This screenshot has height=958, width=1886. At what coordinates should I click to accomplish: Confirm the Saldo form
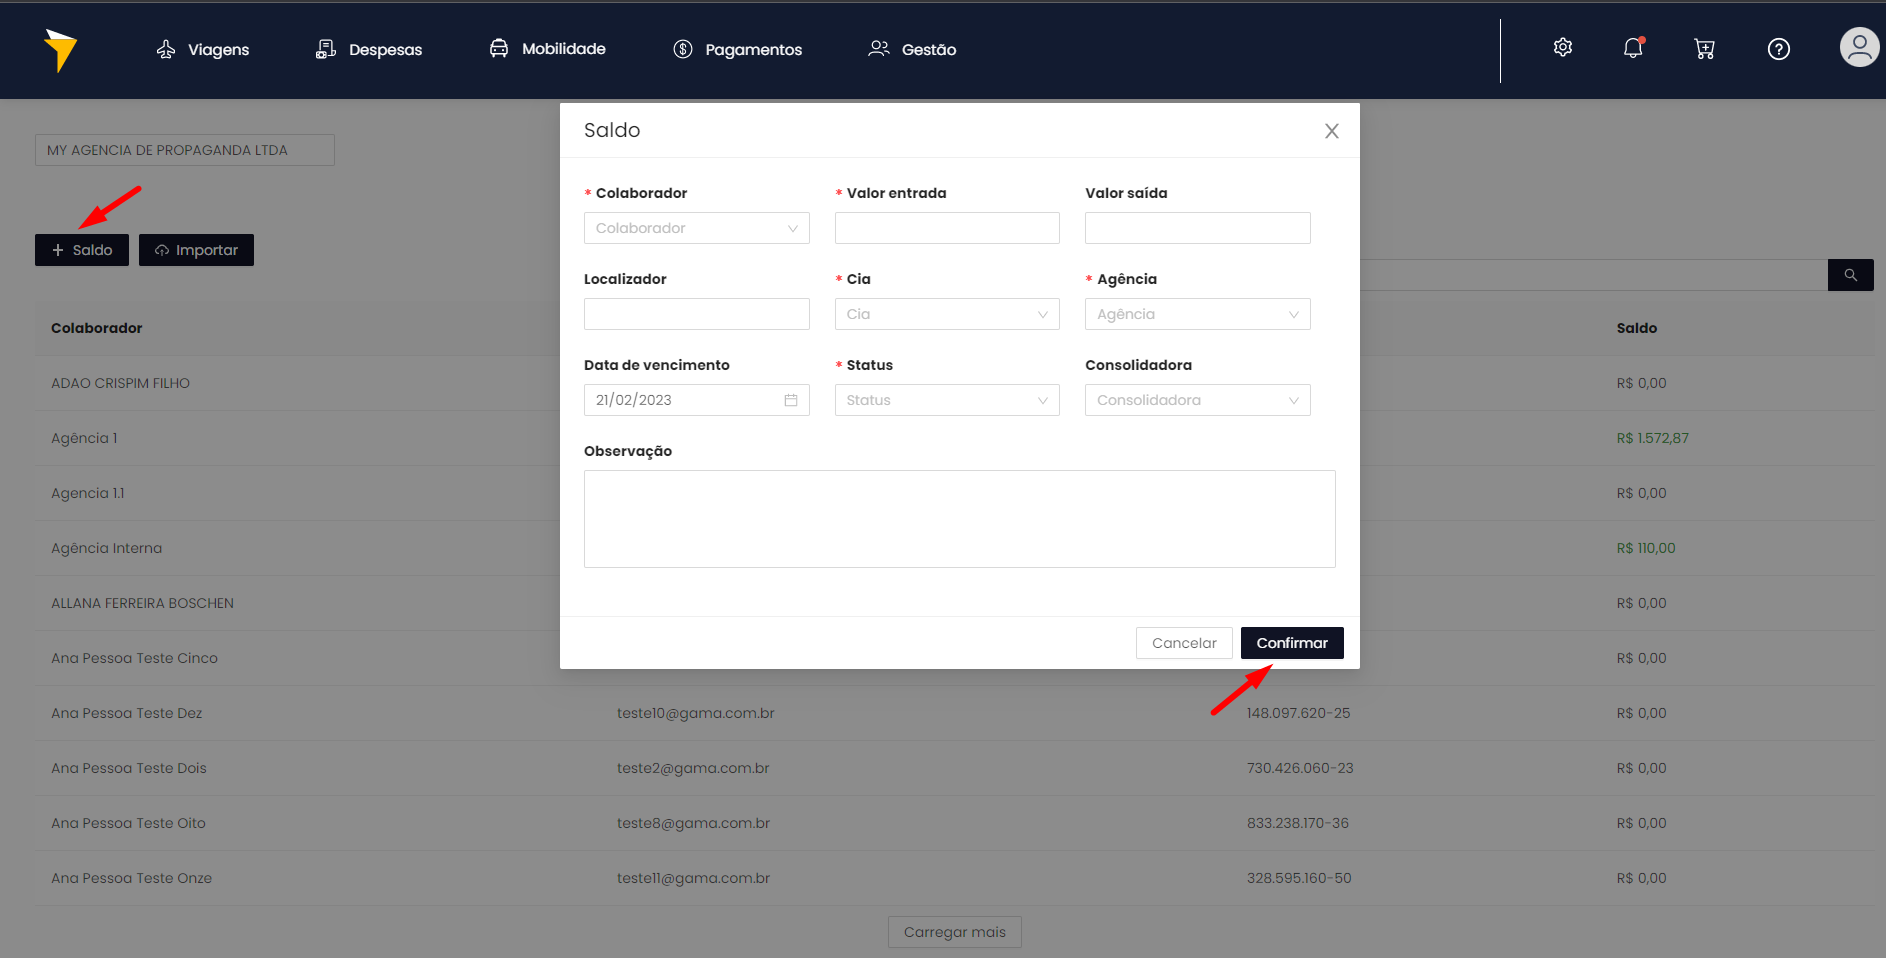1292,643
